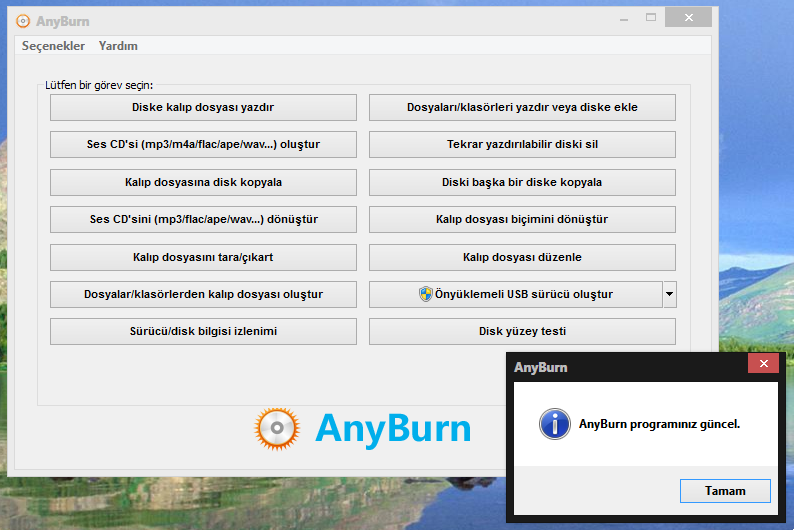Image resolution: width=794 pixels, height=530 pixels.
Task: Click the 'Lütfen bir görev seçin:' label
Action: [x=99, y=85]
